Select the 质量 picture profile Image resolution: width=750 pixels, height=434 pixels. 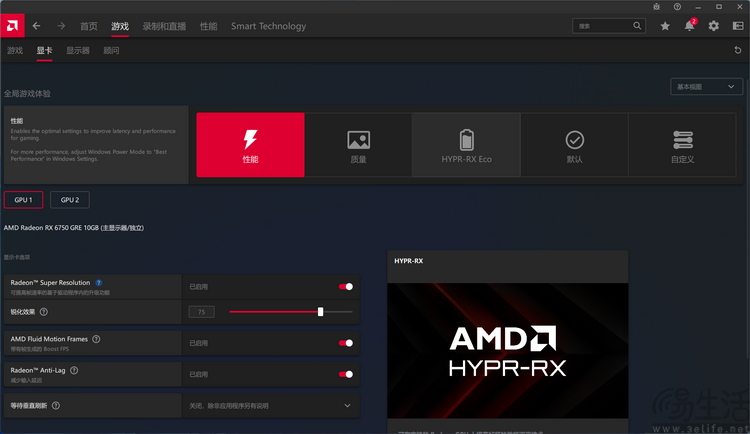click(358, 145)
